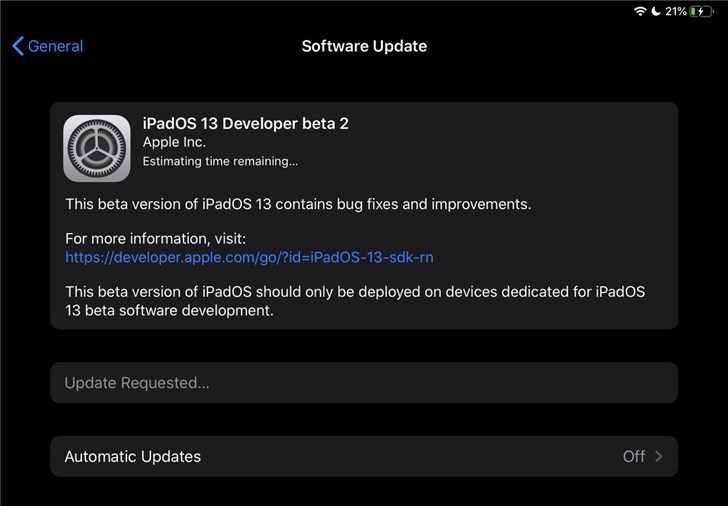Tap the Settings gear update icon

pos(97,148)
